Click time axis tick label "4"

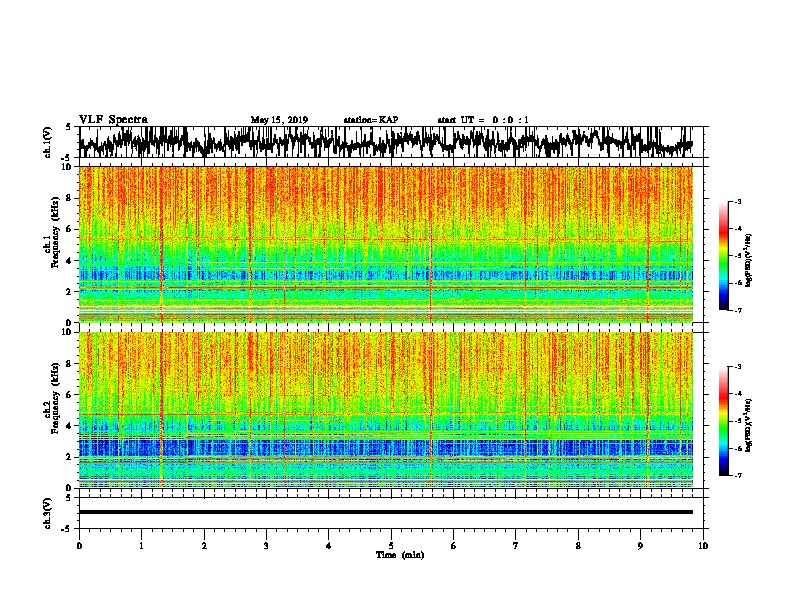pos(329,546)
